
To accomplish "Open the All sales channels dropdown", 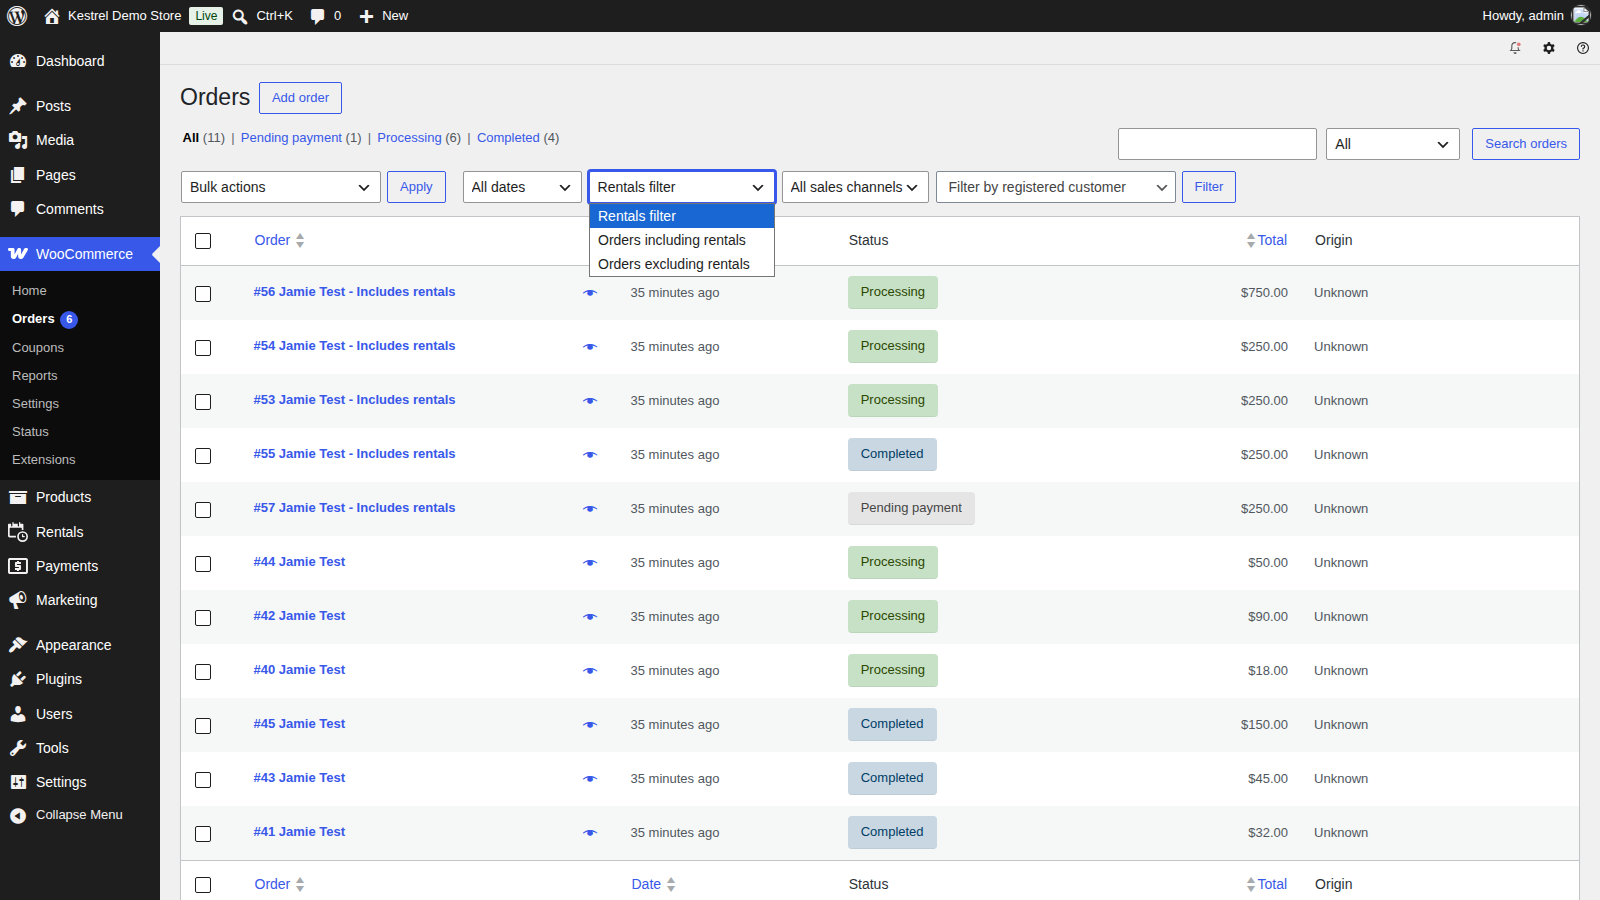I will (855, 187).
